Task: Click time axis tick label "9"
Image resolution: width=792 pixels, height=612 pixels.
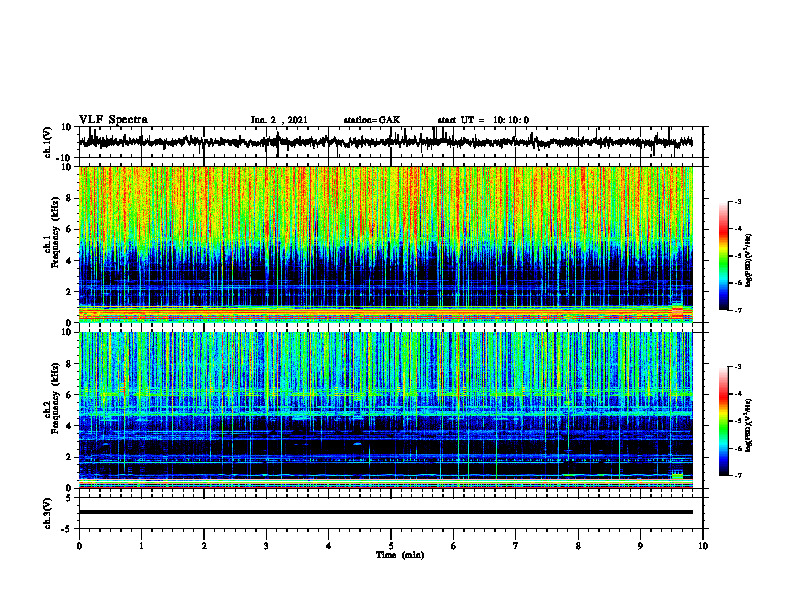Action: coord(640,546)
